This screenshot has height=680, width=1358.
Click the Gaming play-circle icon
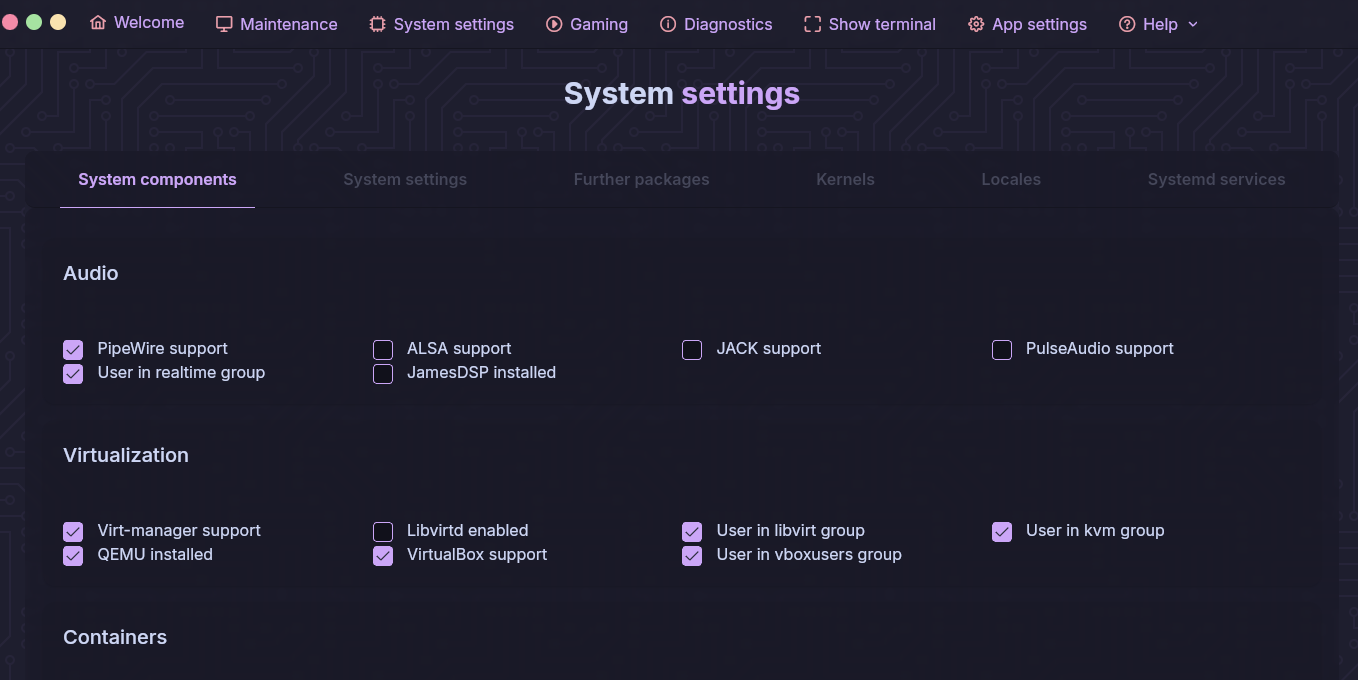pos(554,24)
